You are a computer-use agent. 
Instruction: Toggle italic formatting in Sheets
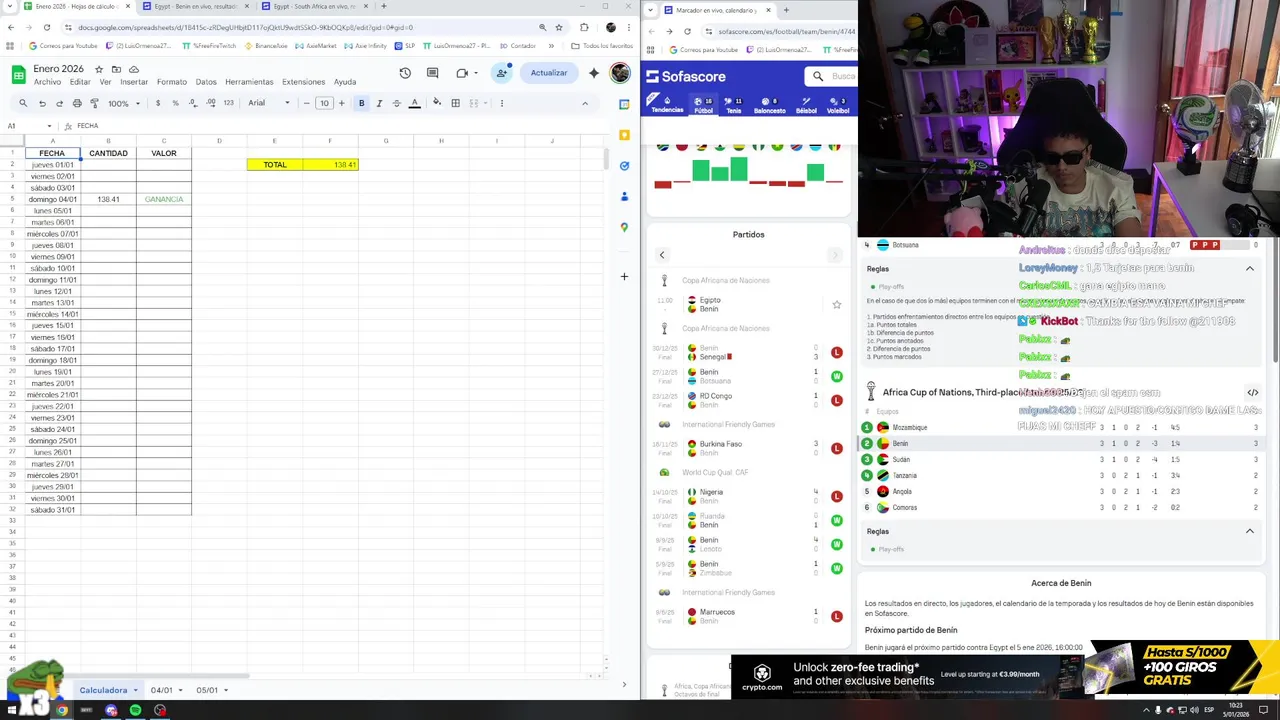pyautogui.click(x=379, y=103)
